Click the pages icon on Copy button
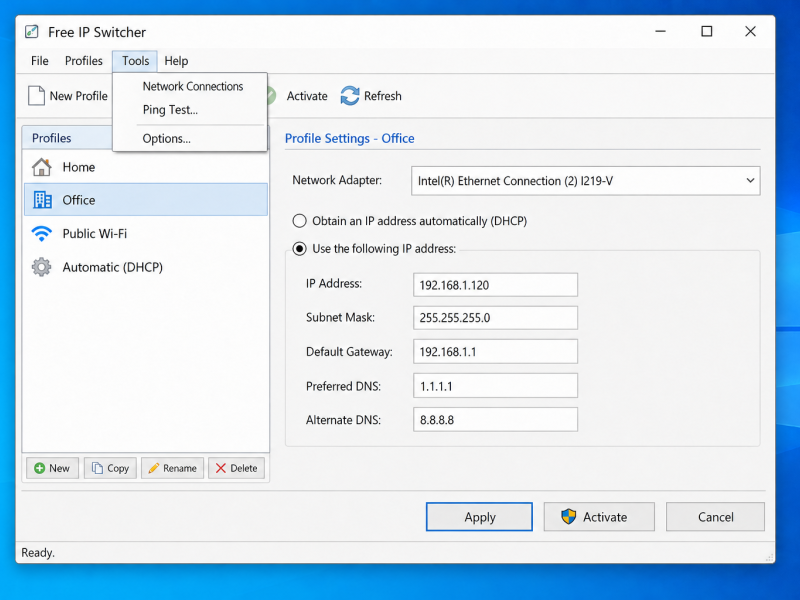Image resolution: width=800 pixels, height=600 pixels. coord(97,468)
